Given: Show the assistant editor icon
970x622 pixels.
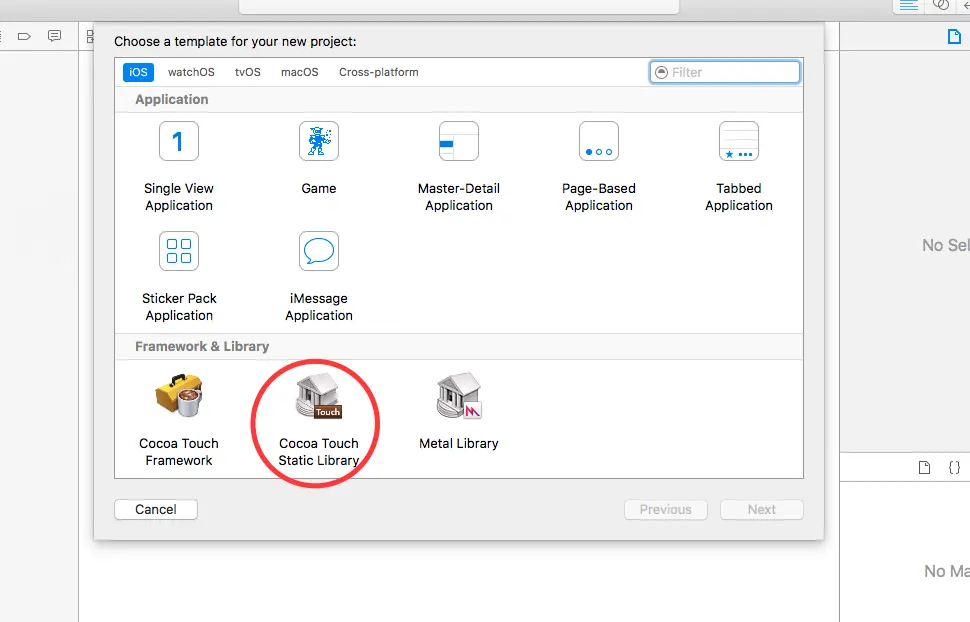Looking at the screenshot, I should [x=941, y=6].
